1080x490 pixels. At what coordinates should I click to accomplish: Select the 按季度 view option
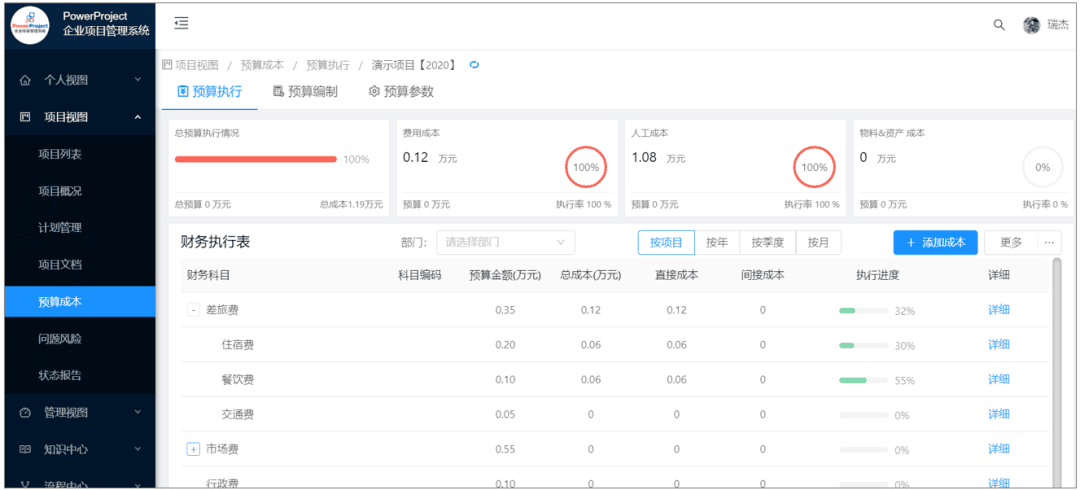click(768, 242)
